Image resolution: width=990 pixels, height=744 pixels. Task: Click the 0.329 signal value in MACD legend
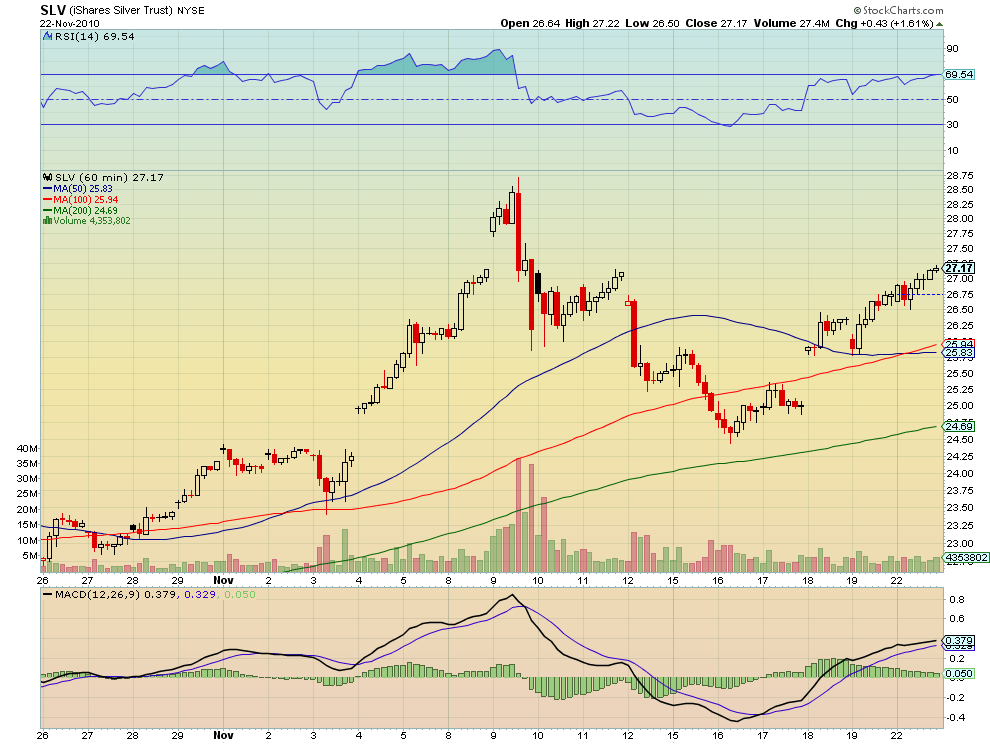pyautogui.click(x=200, y=594)
